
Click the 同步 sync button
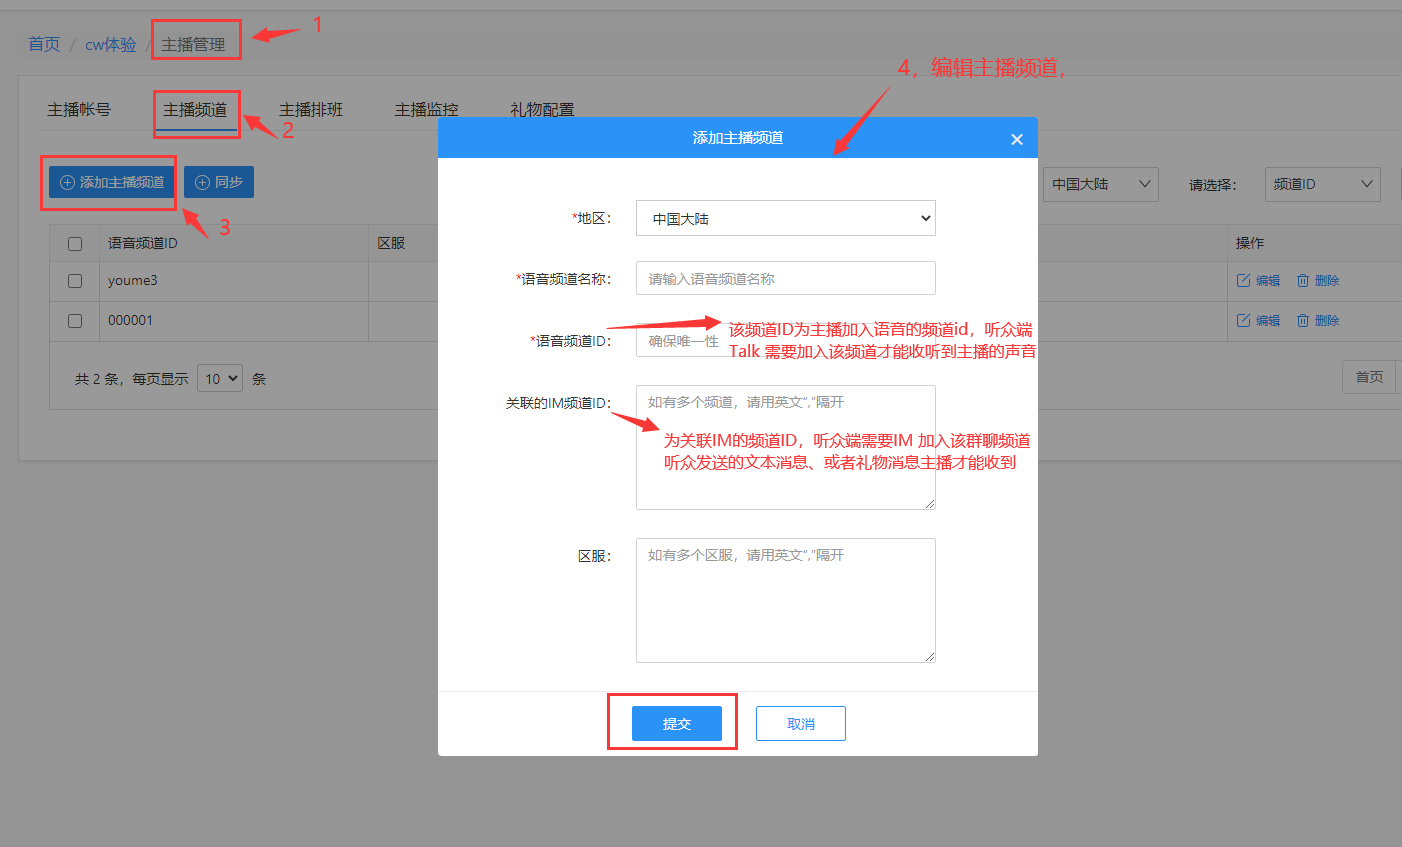click(x=219, y=182)
